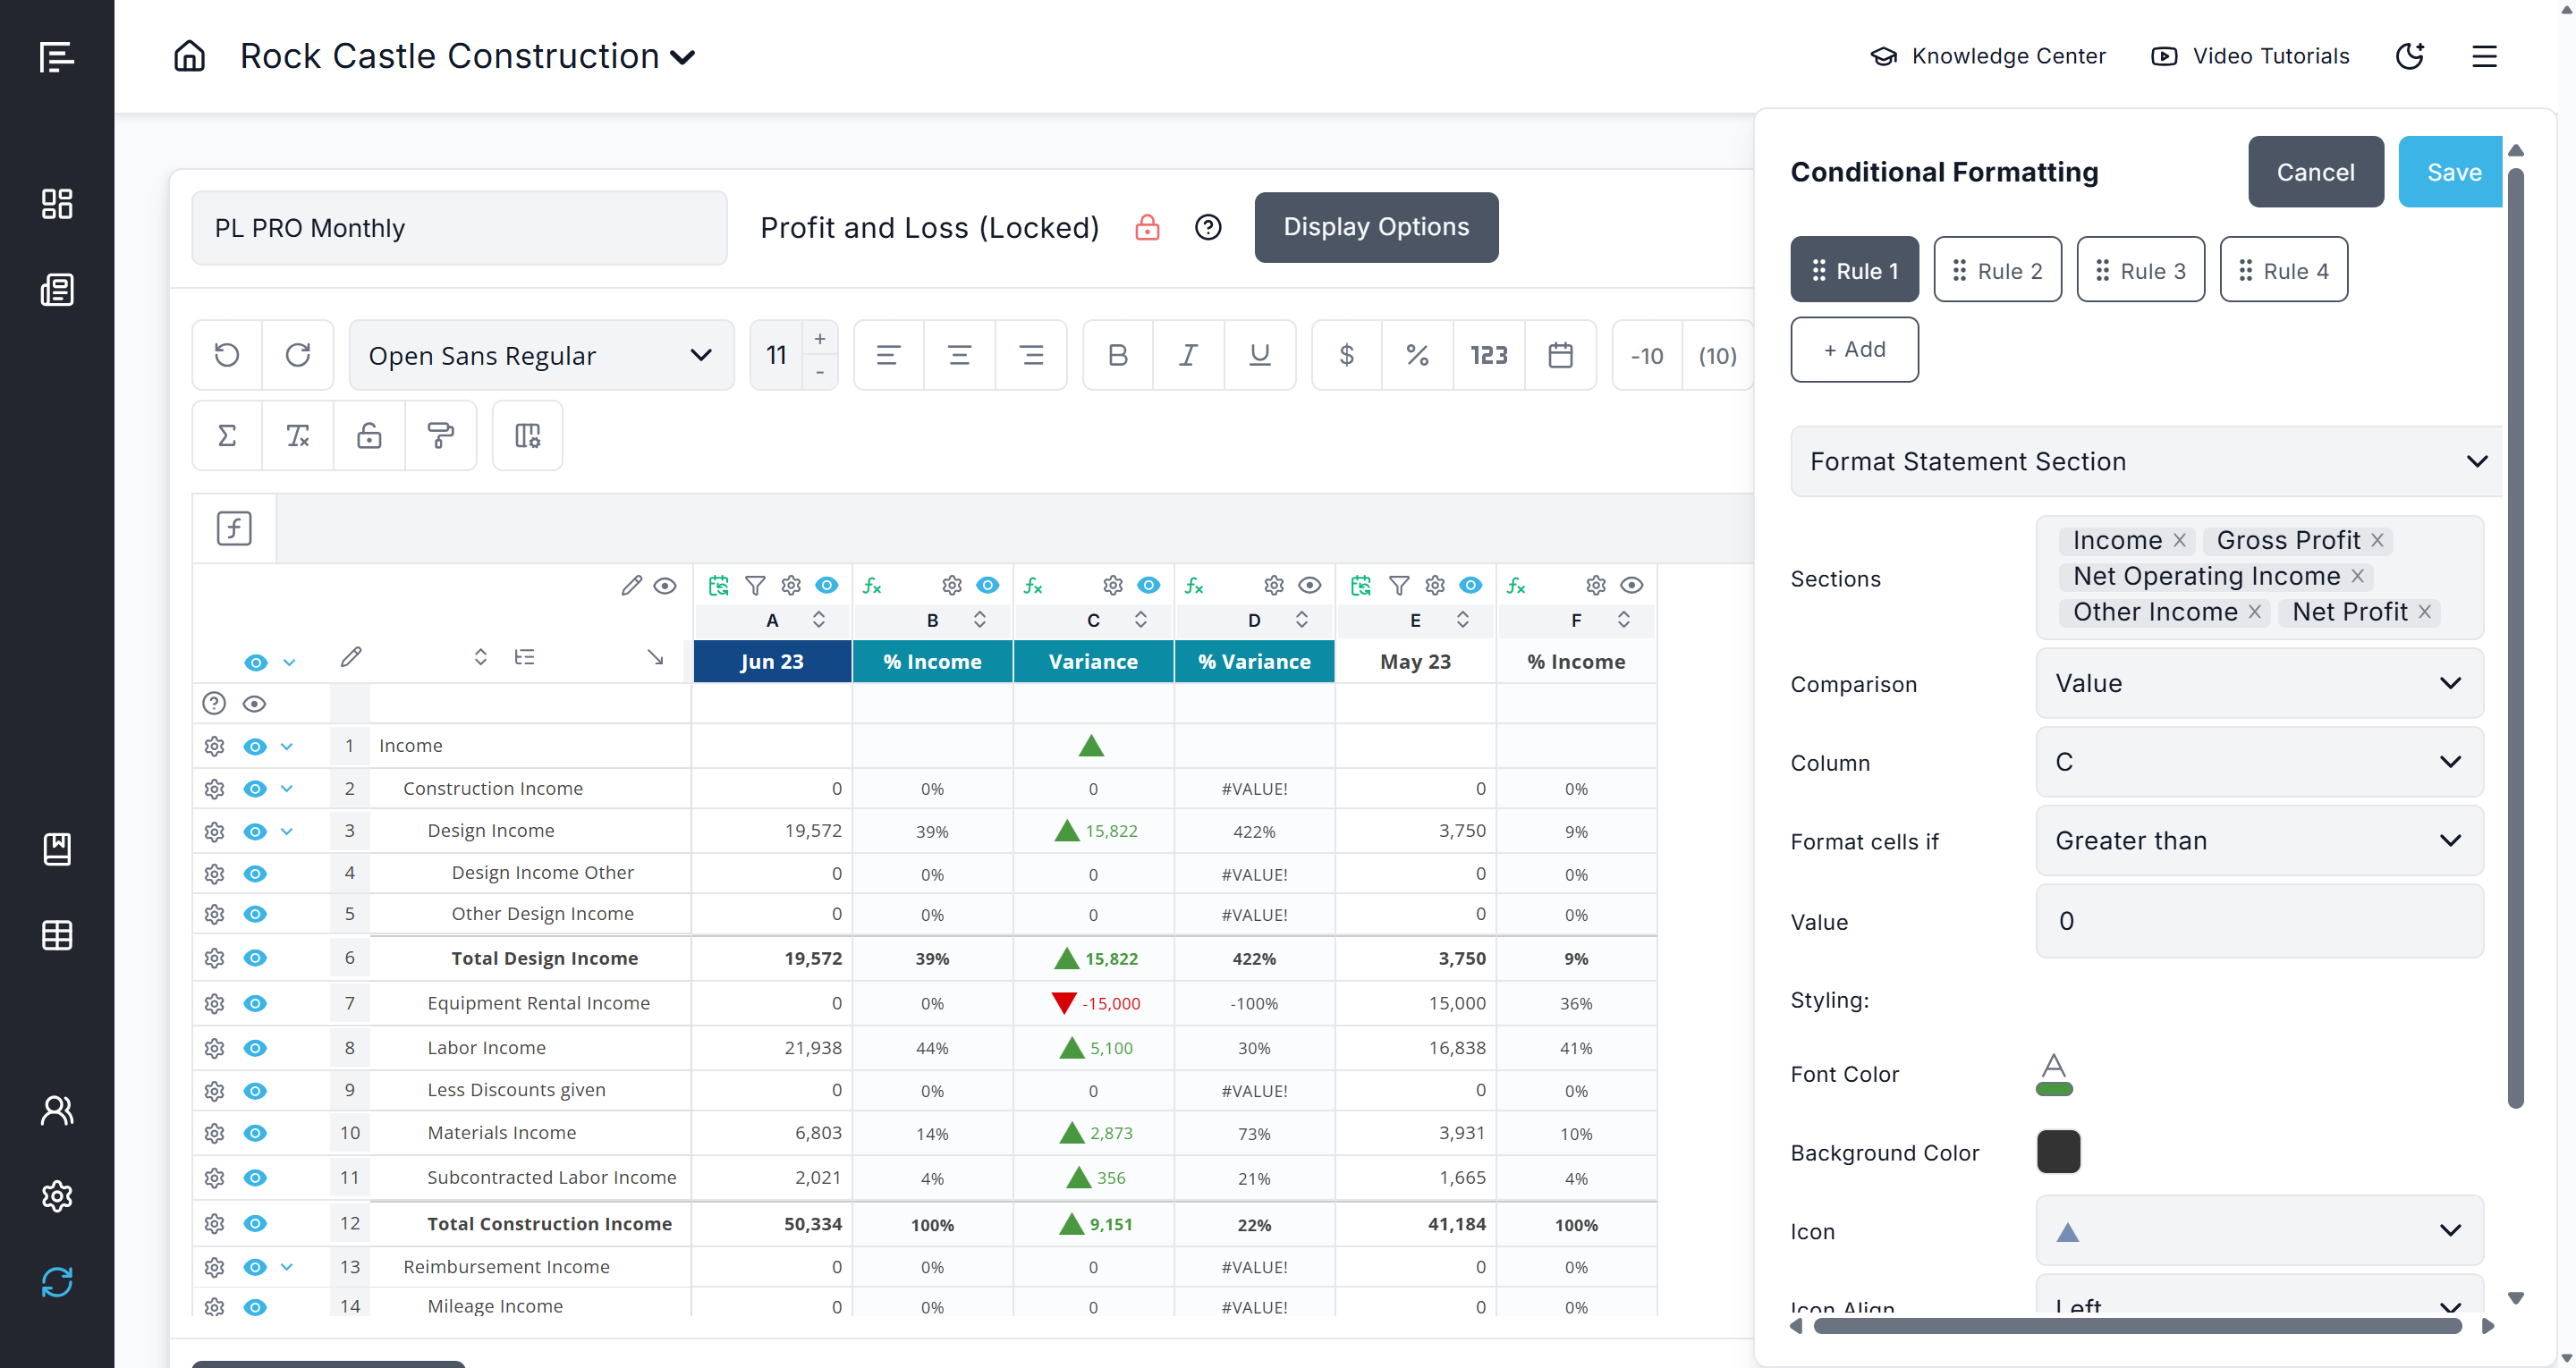
Task: Expand the Format Statement Section dropdown
Action: point(2146,461)
